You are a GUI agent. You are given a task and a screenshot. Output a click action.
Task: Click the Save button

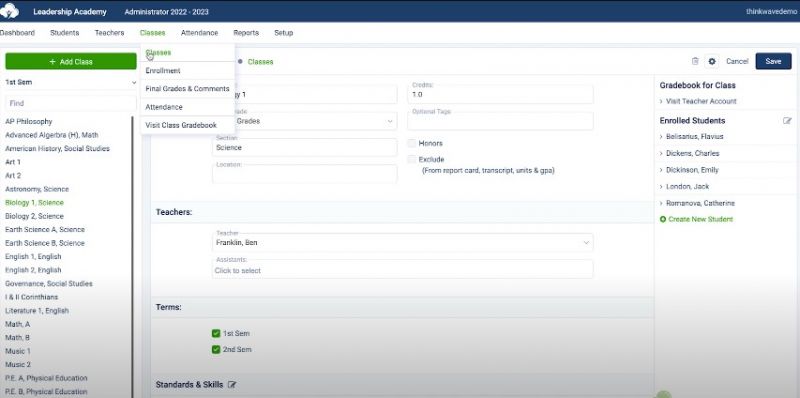[x=773, y=61]
